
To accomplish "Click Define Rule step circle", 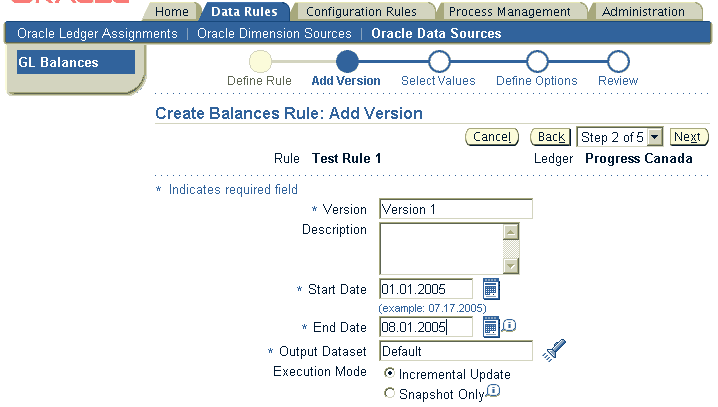I will pos(260,61).
